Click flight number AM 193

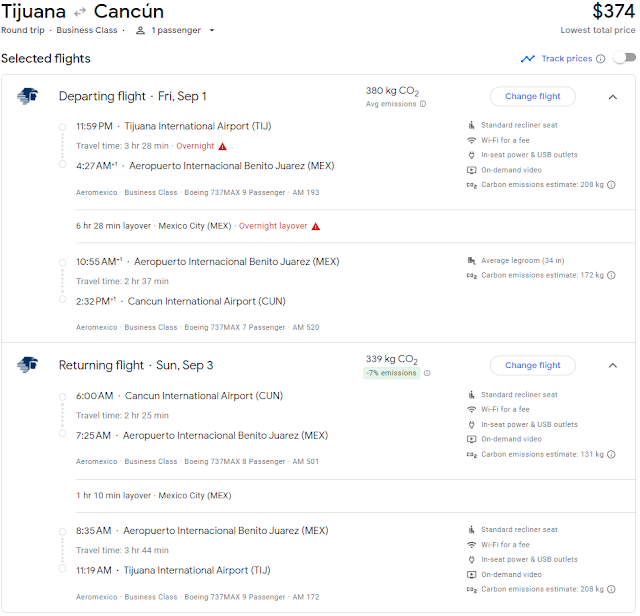(x=307, y=193)
